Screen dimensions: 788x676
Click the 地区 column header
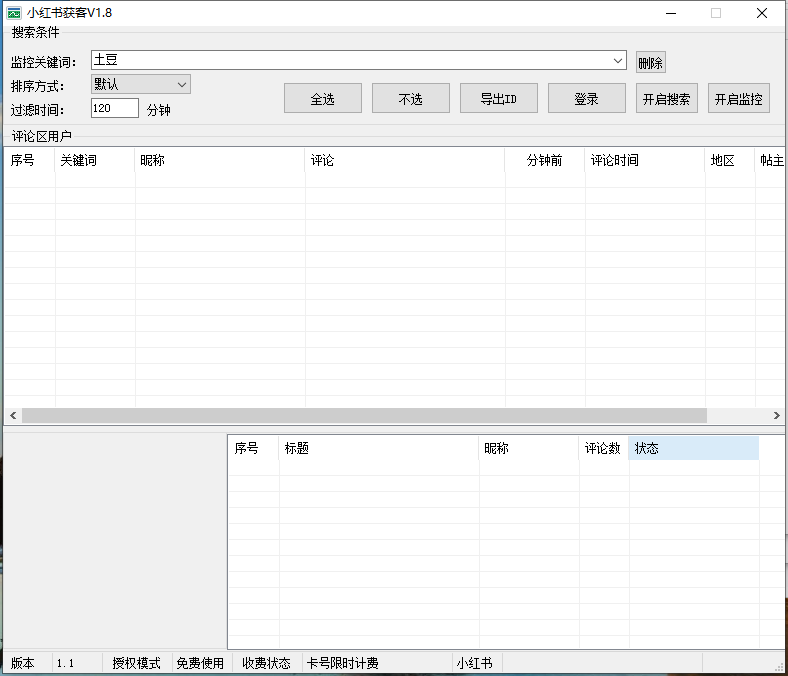click(x=729, y=161)
